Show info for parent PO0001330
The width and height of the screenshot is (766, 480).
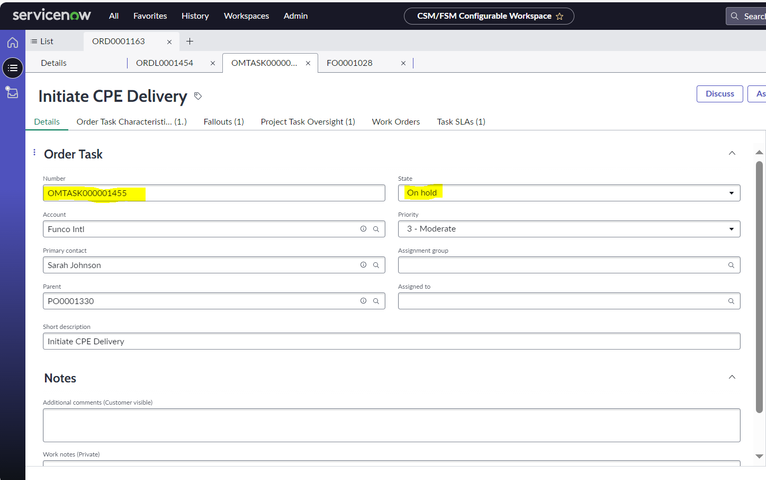pos(363,301)
